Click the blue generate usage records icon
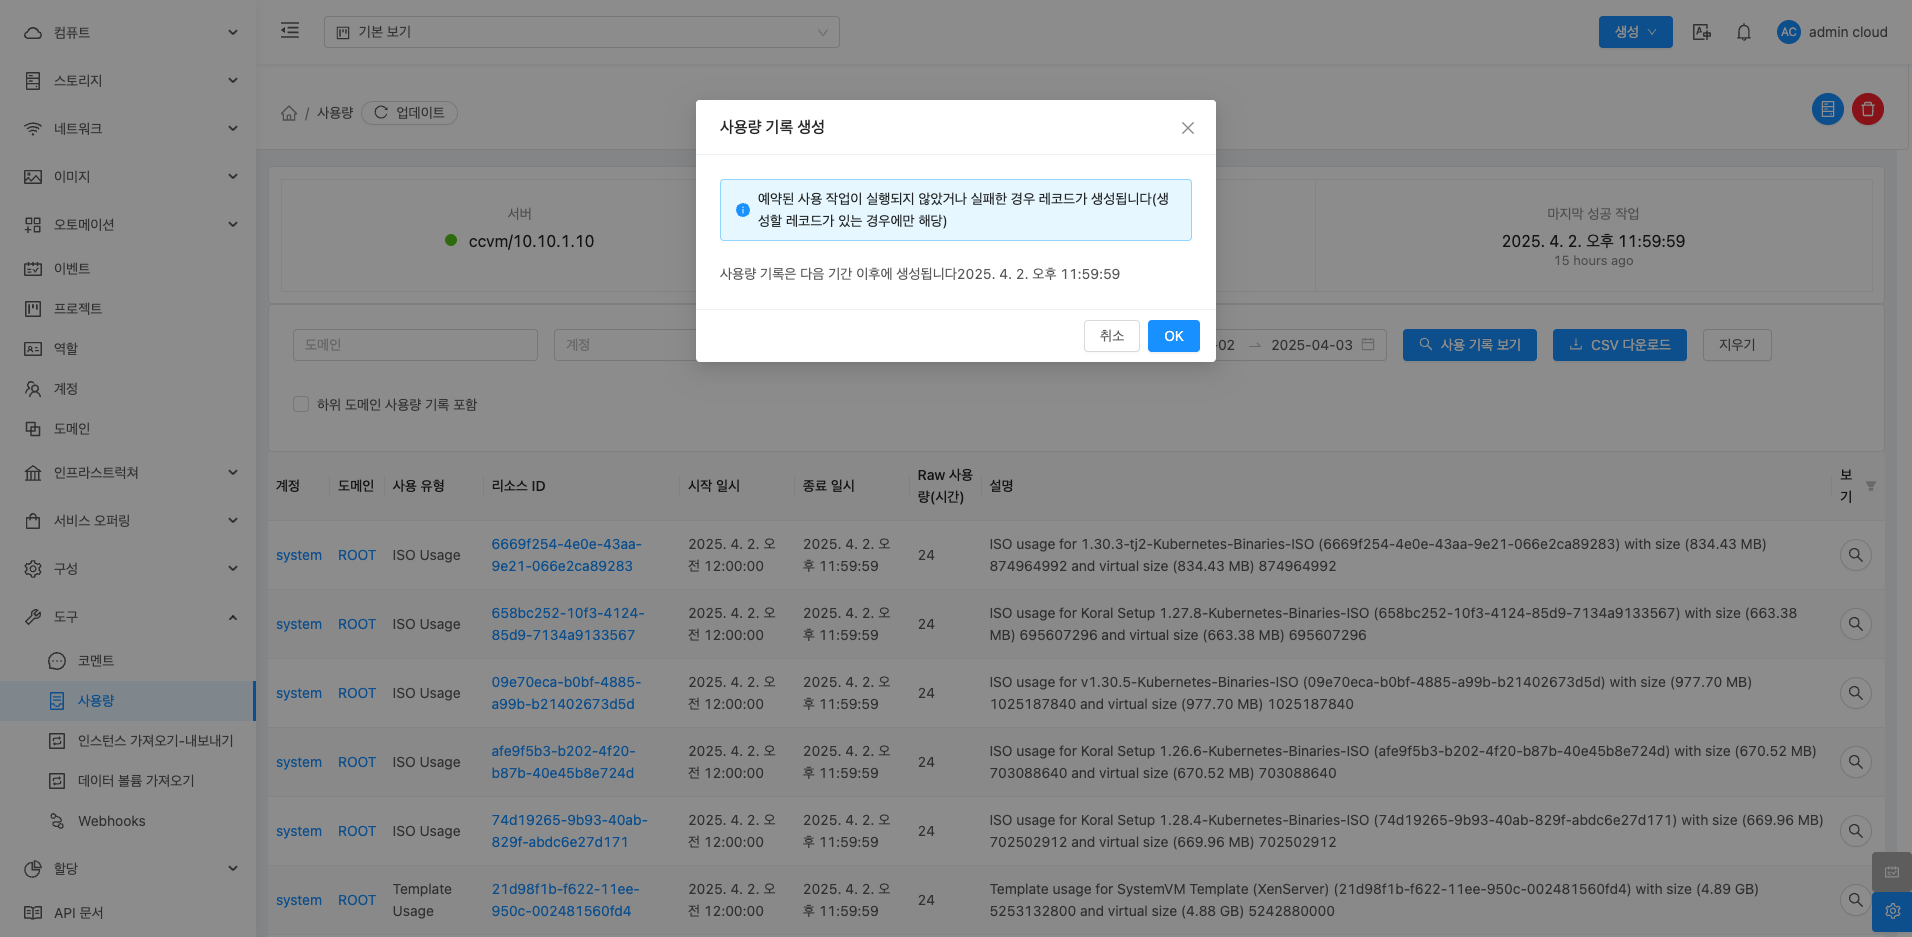Viewport: 1912px width, 937px height. [x=1827, y=109]
